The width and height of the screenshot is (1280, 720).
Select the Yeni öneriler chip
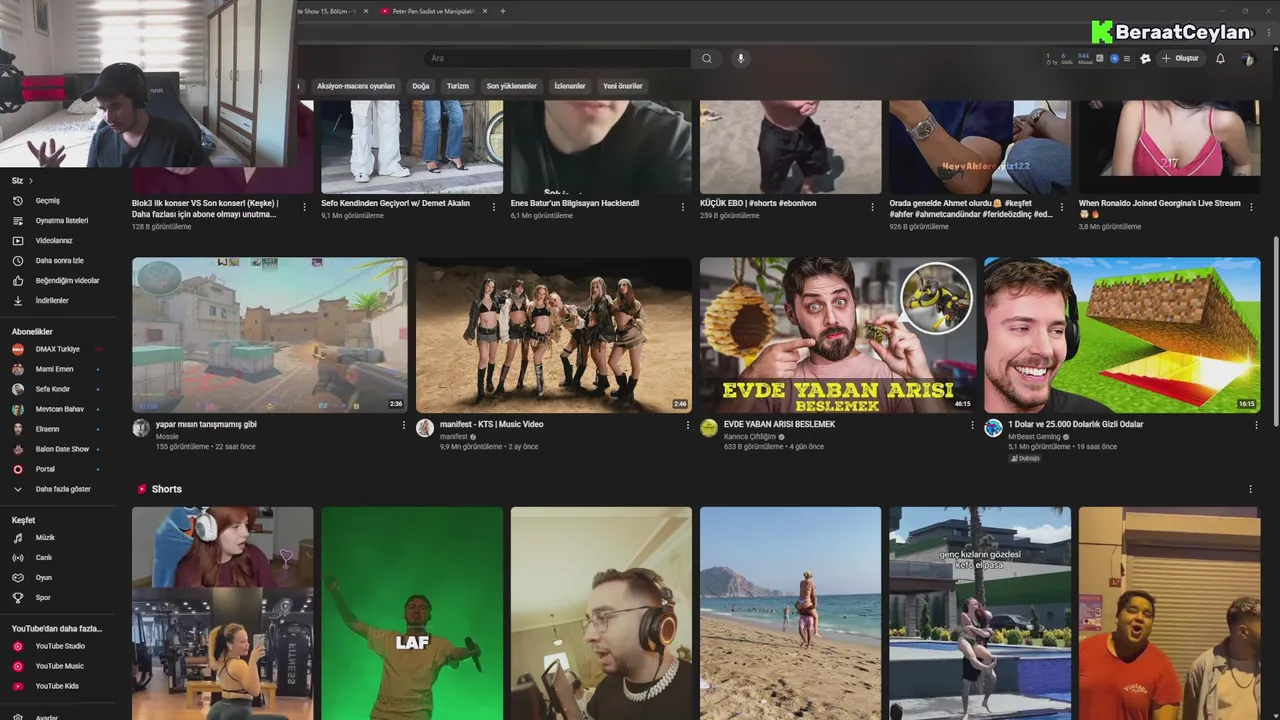[623, 86]
